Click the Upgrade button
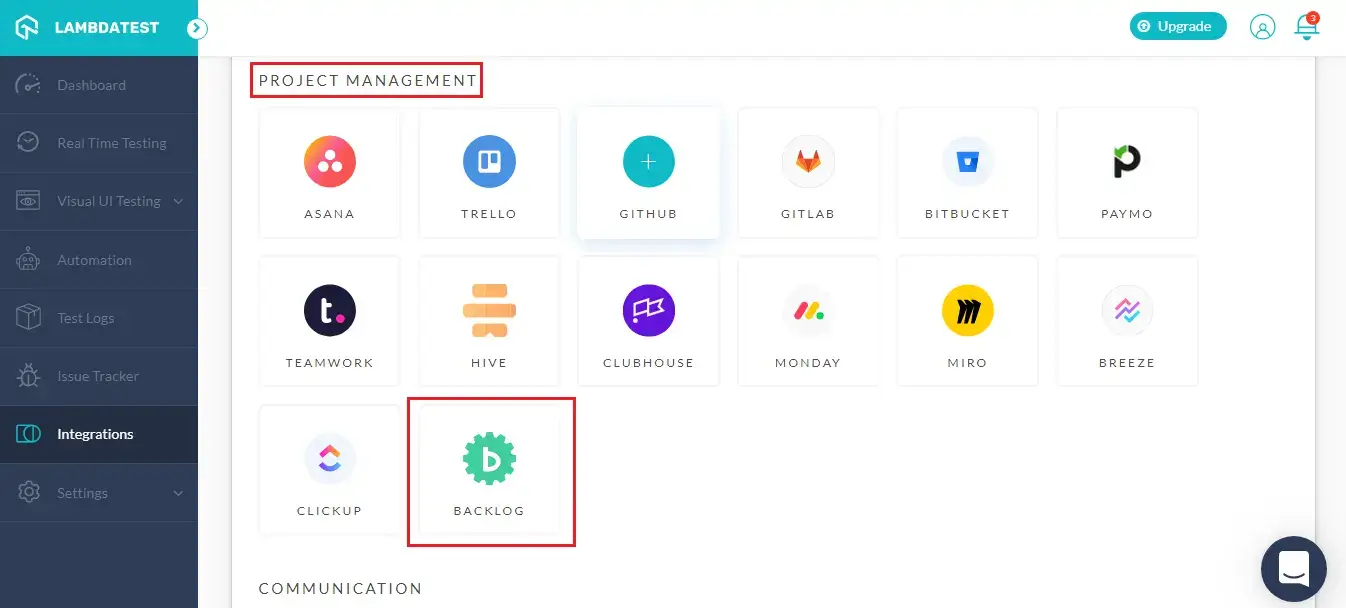This screenshot has width=1346, height=608. pos(1178,26)
